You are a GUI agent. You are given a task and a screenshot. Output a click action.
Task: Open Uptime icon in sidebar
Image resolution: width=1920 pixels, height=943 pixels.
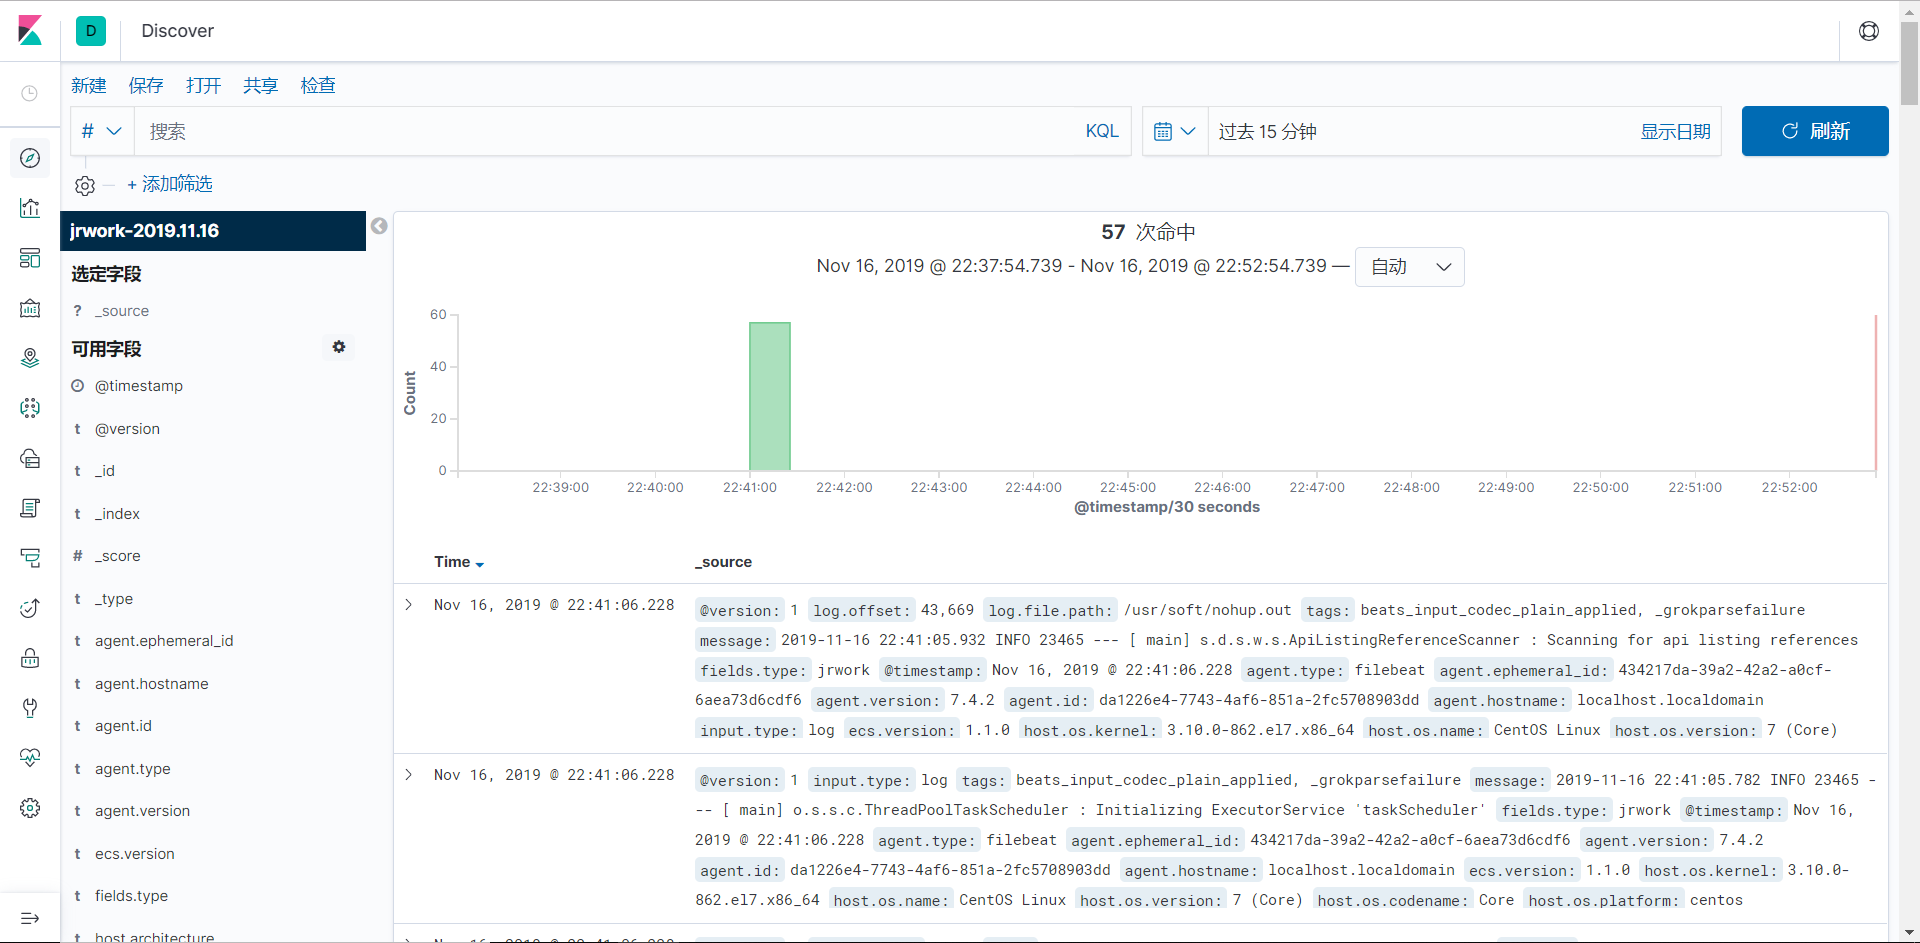30,608
